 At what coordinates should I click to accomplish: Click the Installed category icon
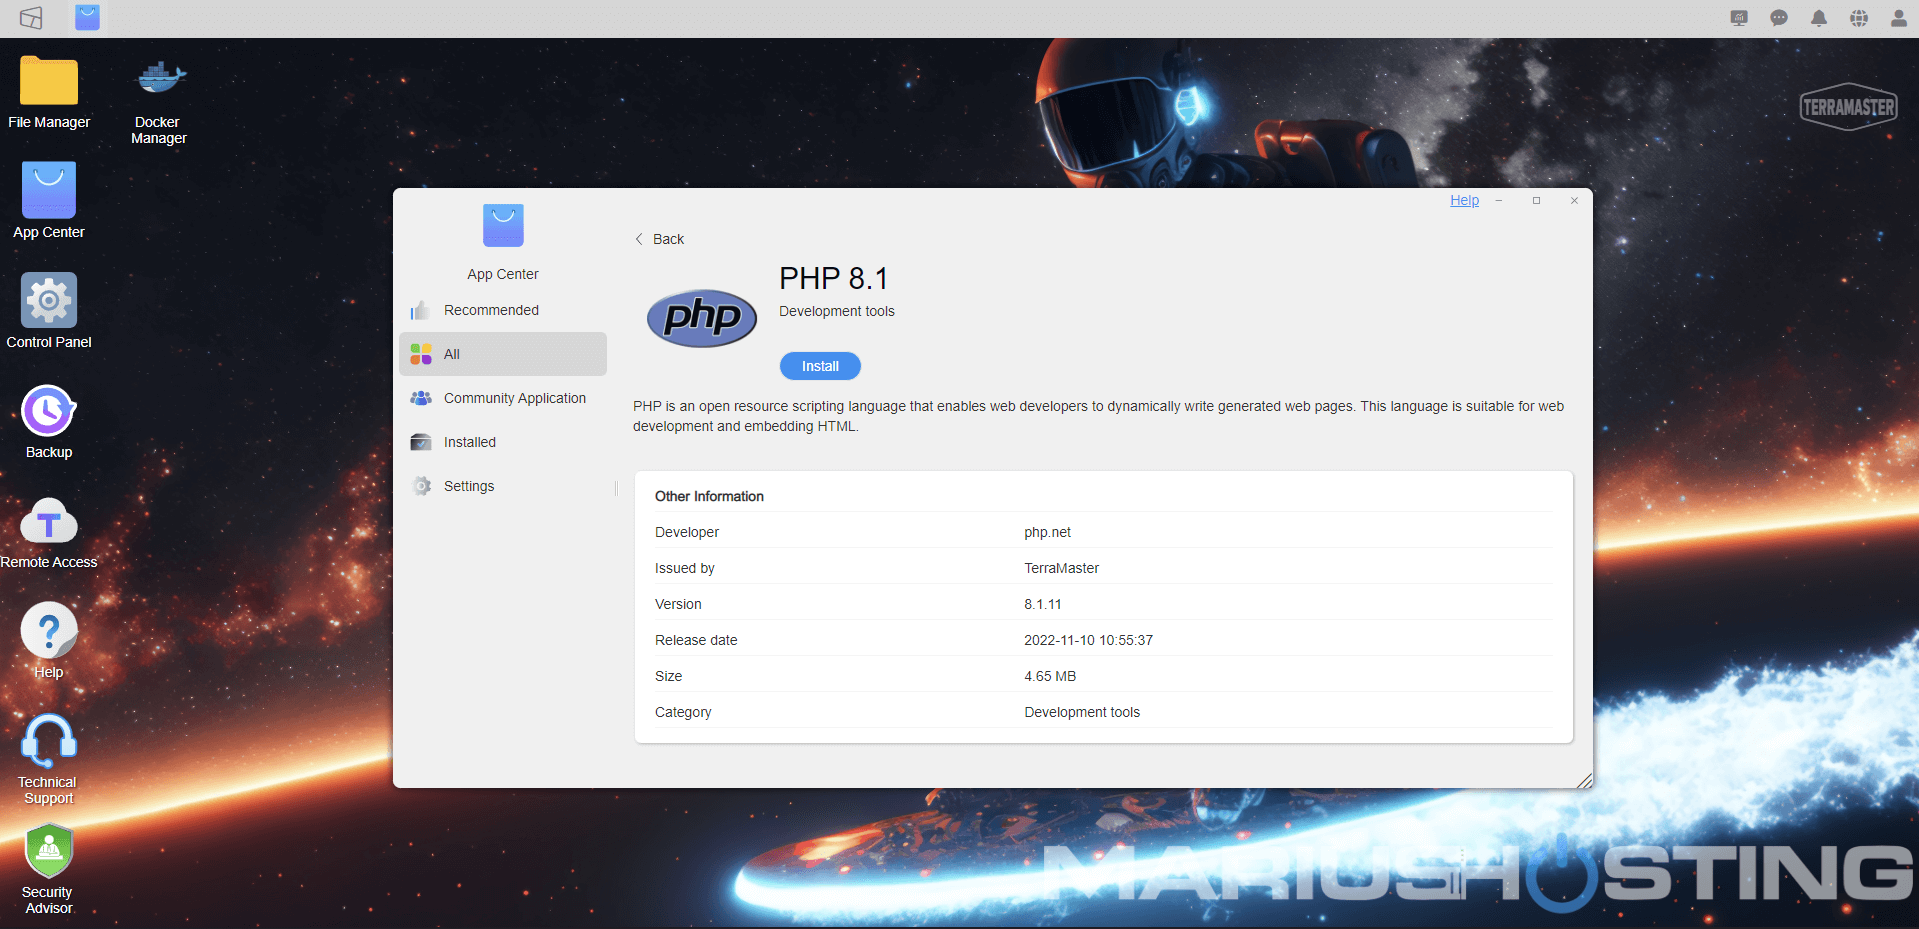[421, 442]
